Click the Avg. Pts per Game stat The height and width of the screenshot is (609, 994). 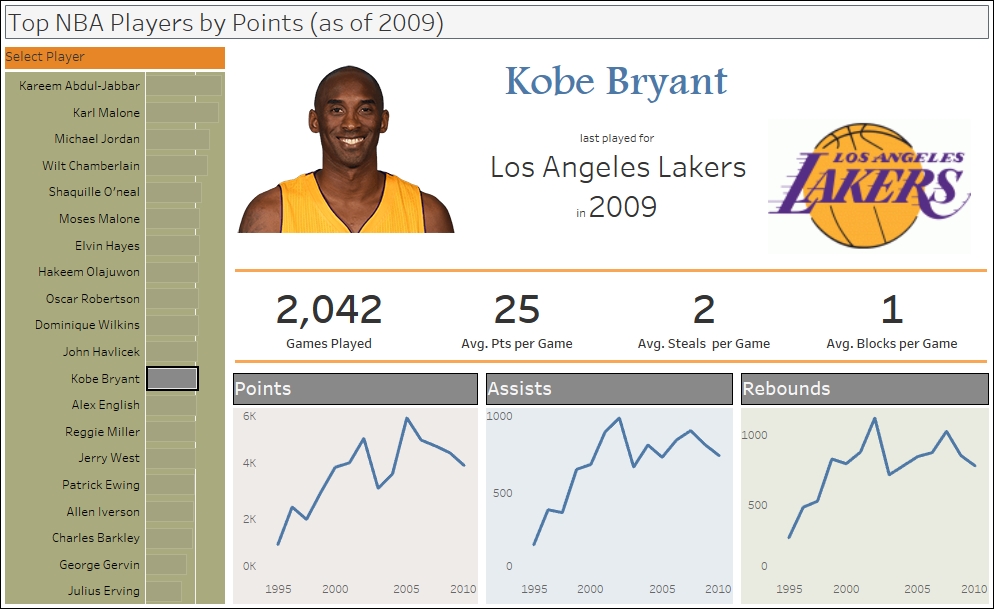tap(517, 320)
